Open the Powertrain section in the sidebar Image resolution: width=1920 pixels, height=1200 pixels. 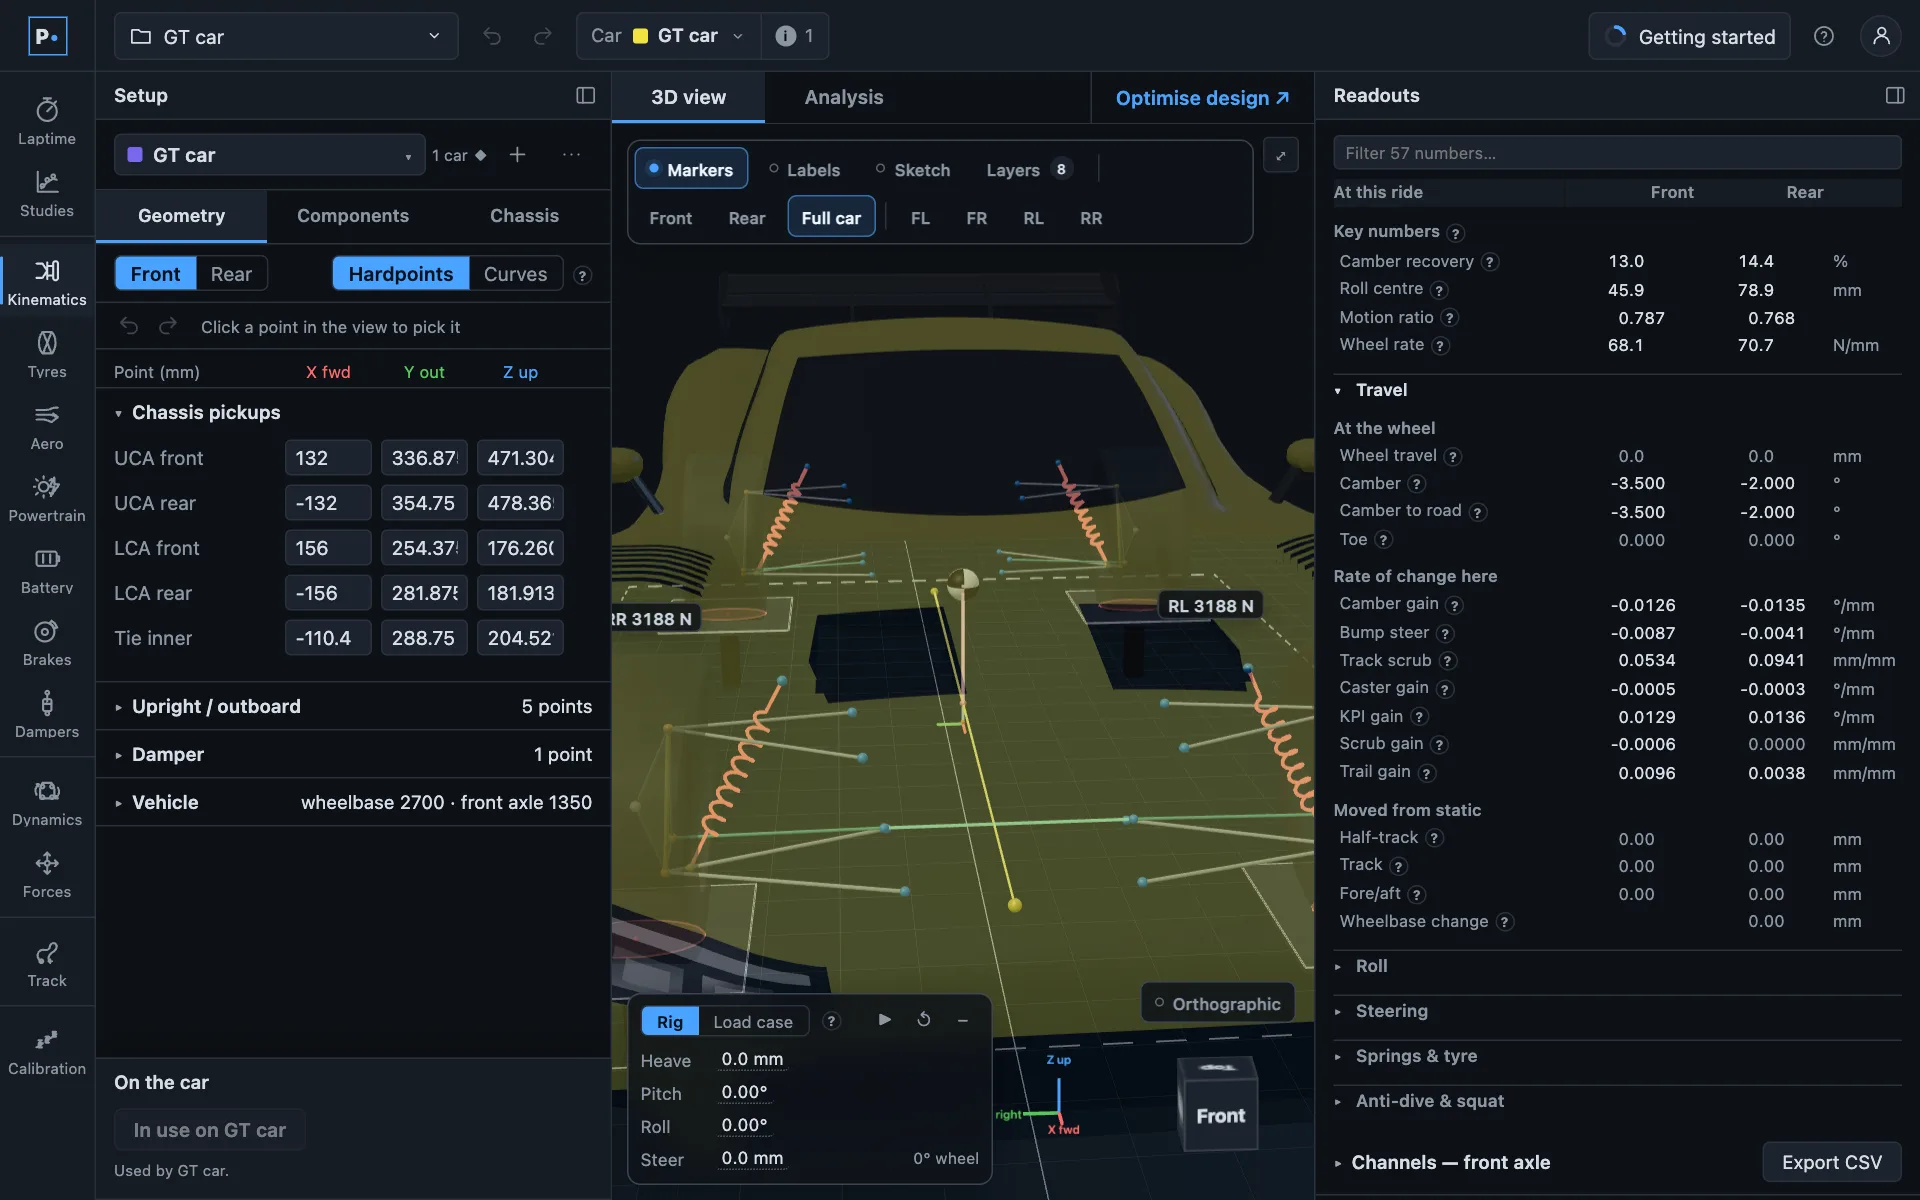tap(47, 499)
